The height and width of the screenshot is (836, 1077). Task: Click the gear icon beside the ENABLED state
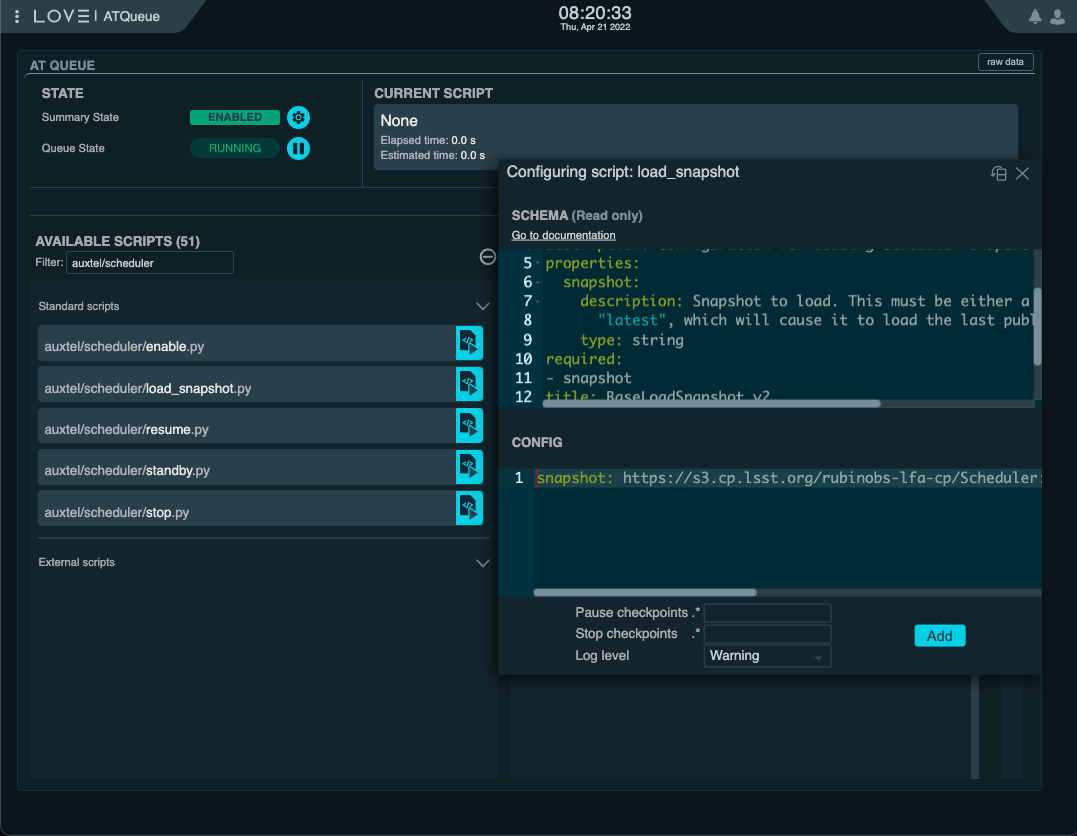[x=297, y=117]
